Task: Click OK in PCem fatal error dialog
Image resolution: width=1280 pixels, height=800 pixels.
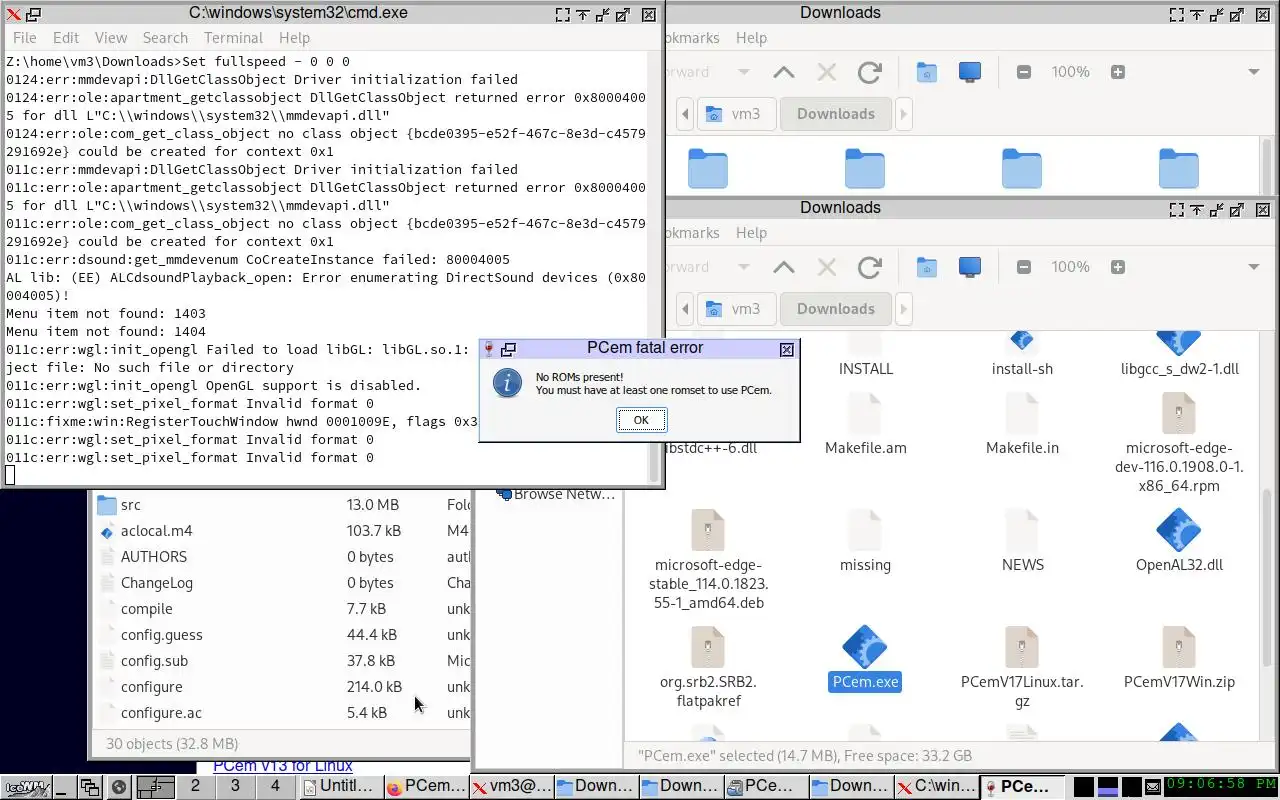Action: click(x=641, y=420)
